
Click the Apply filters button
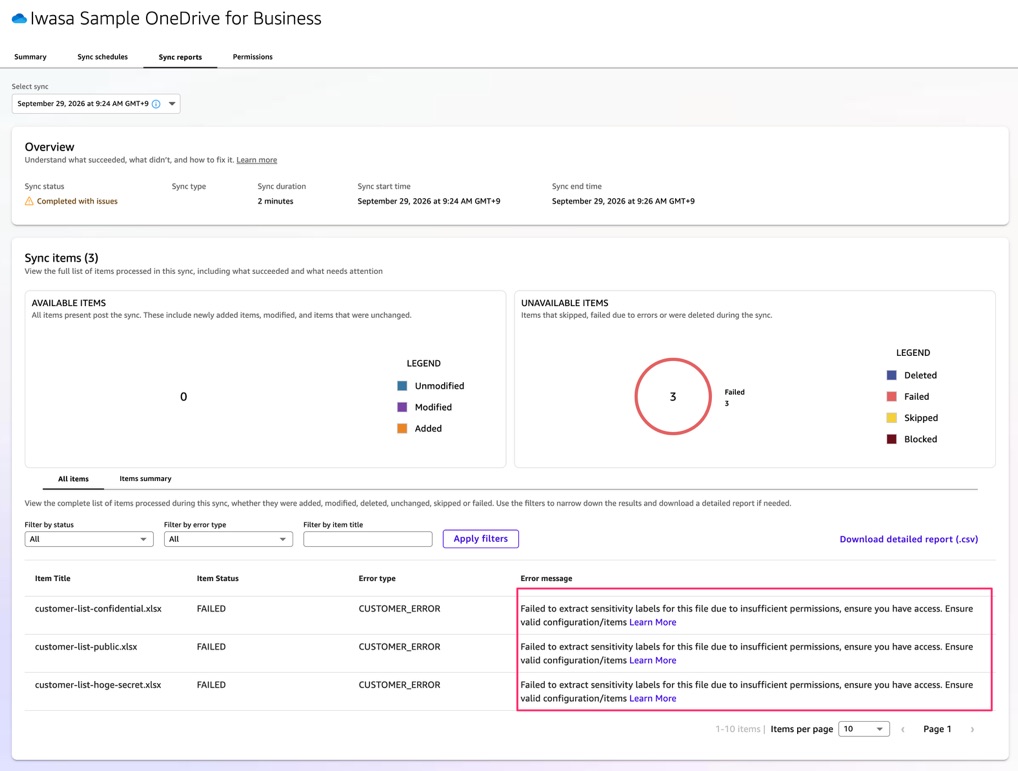[480, 539]
